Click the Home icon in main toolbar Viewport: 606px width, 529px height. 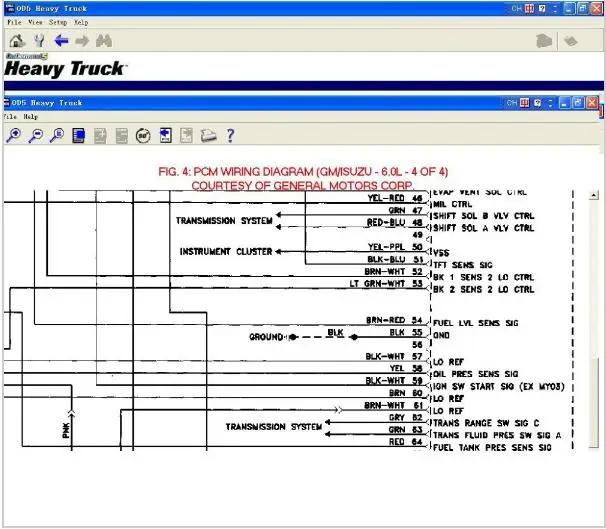coord(17,41)
